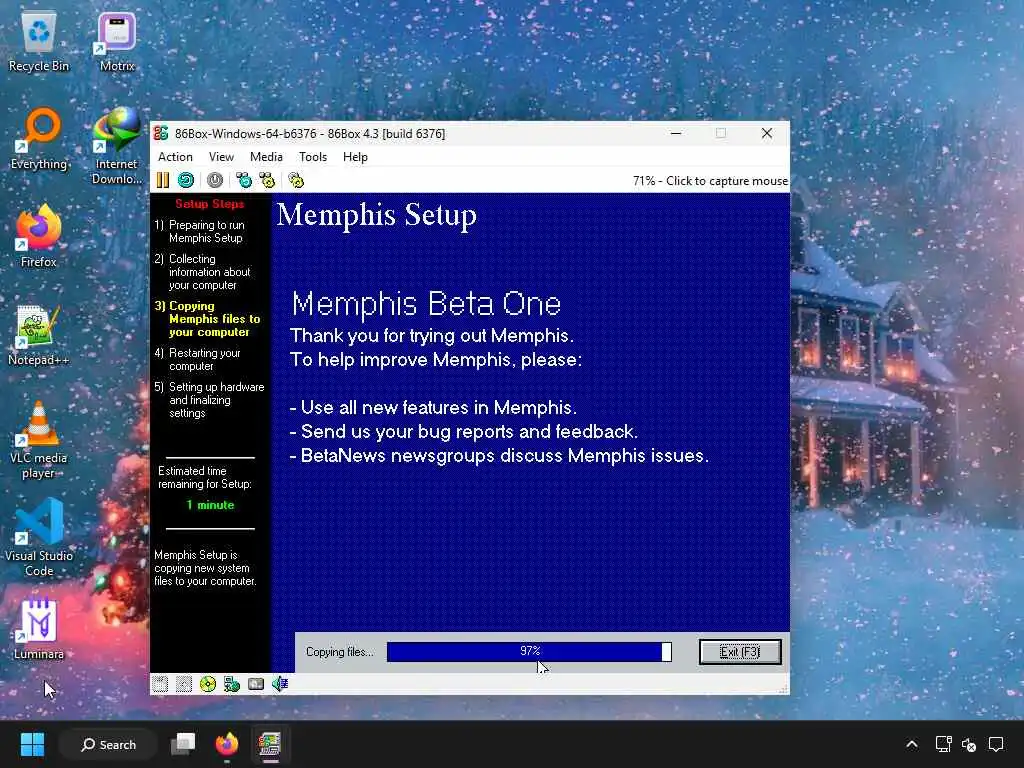1024x768 pixels.
Task: Open Visual Studio Code desktop shortcut
Action: click(x=39, y=537)
